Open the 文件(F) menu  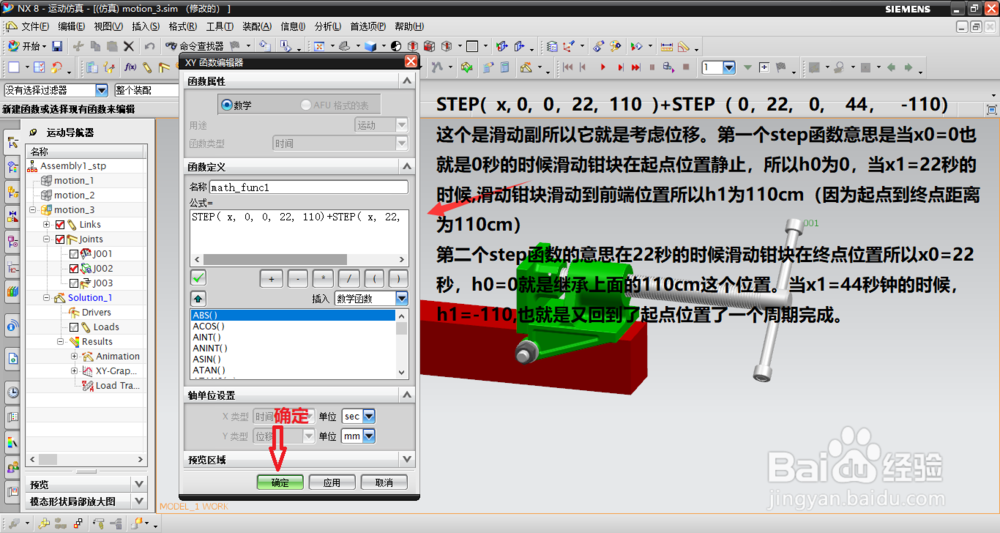(x=34, y=26)
